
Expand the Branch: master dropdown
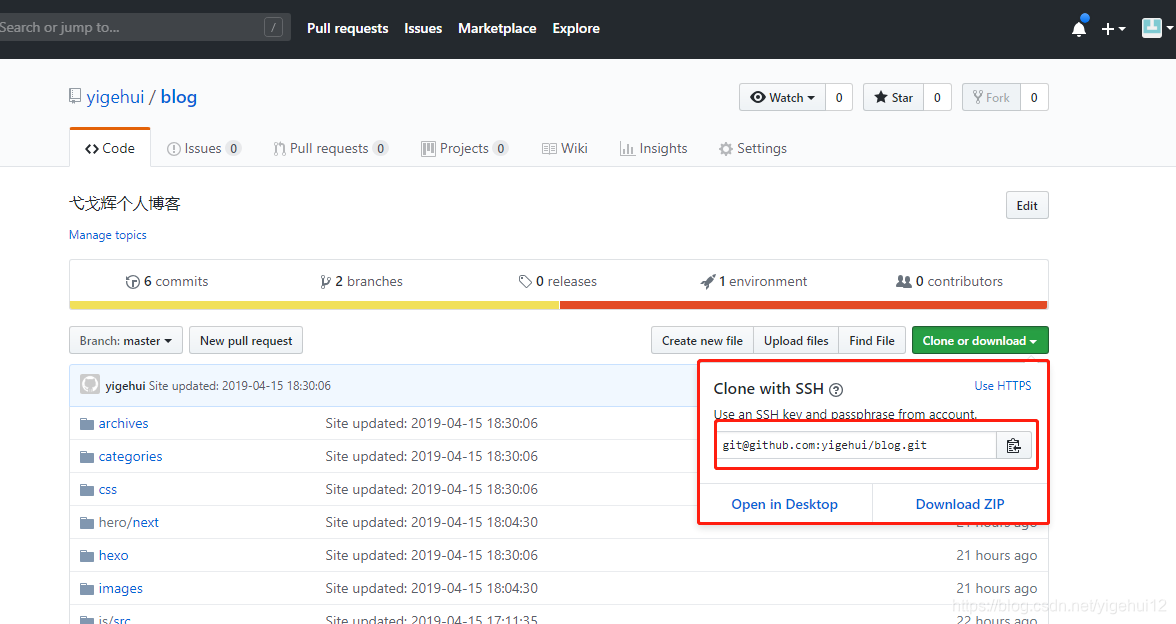coord(126,340)
